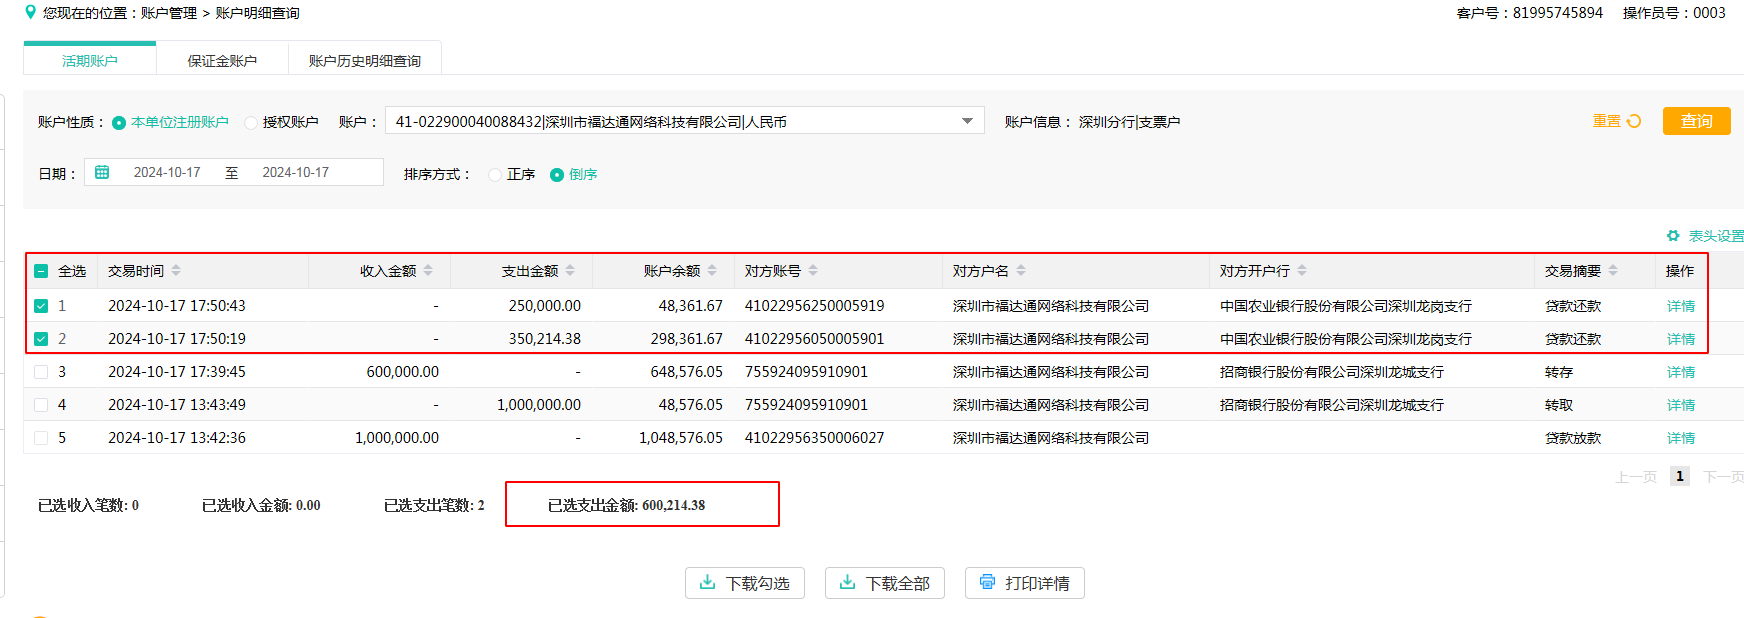
Task: Click the download icon on 下载全部
Action: (x=848, y=582)
